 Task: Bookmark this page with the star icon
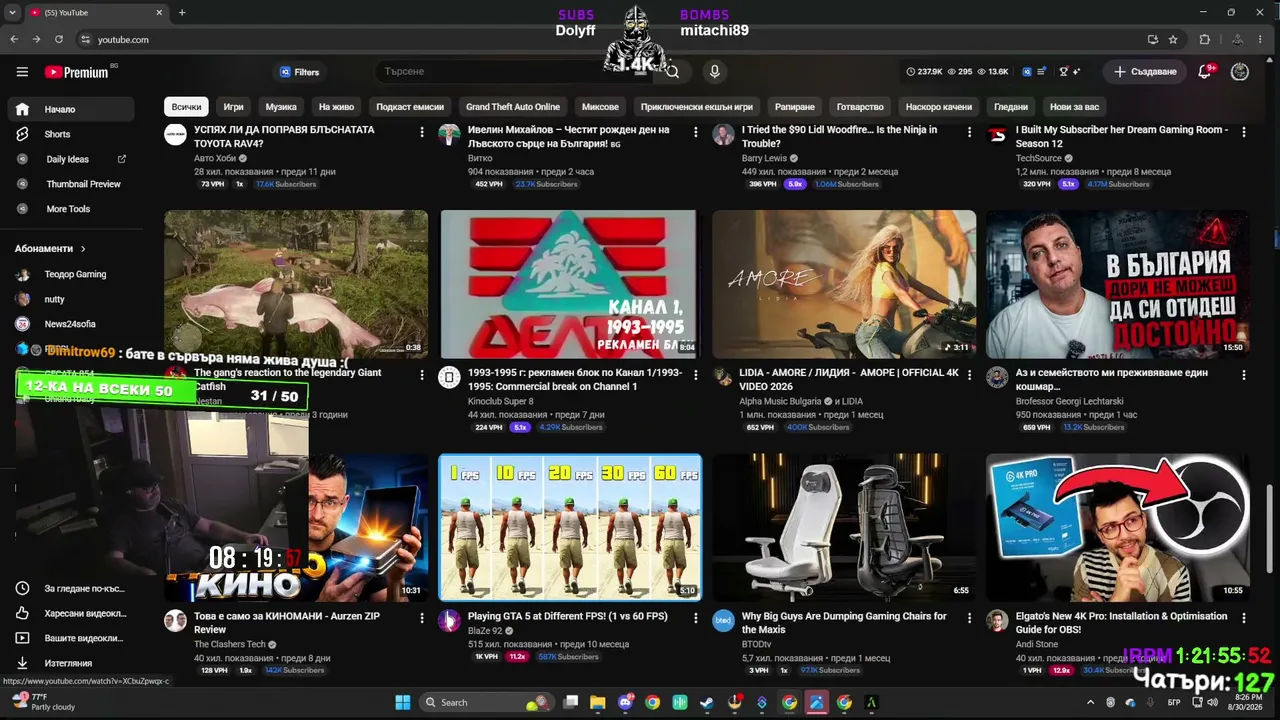tap(1173, 39)
